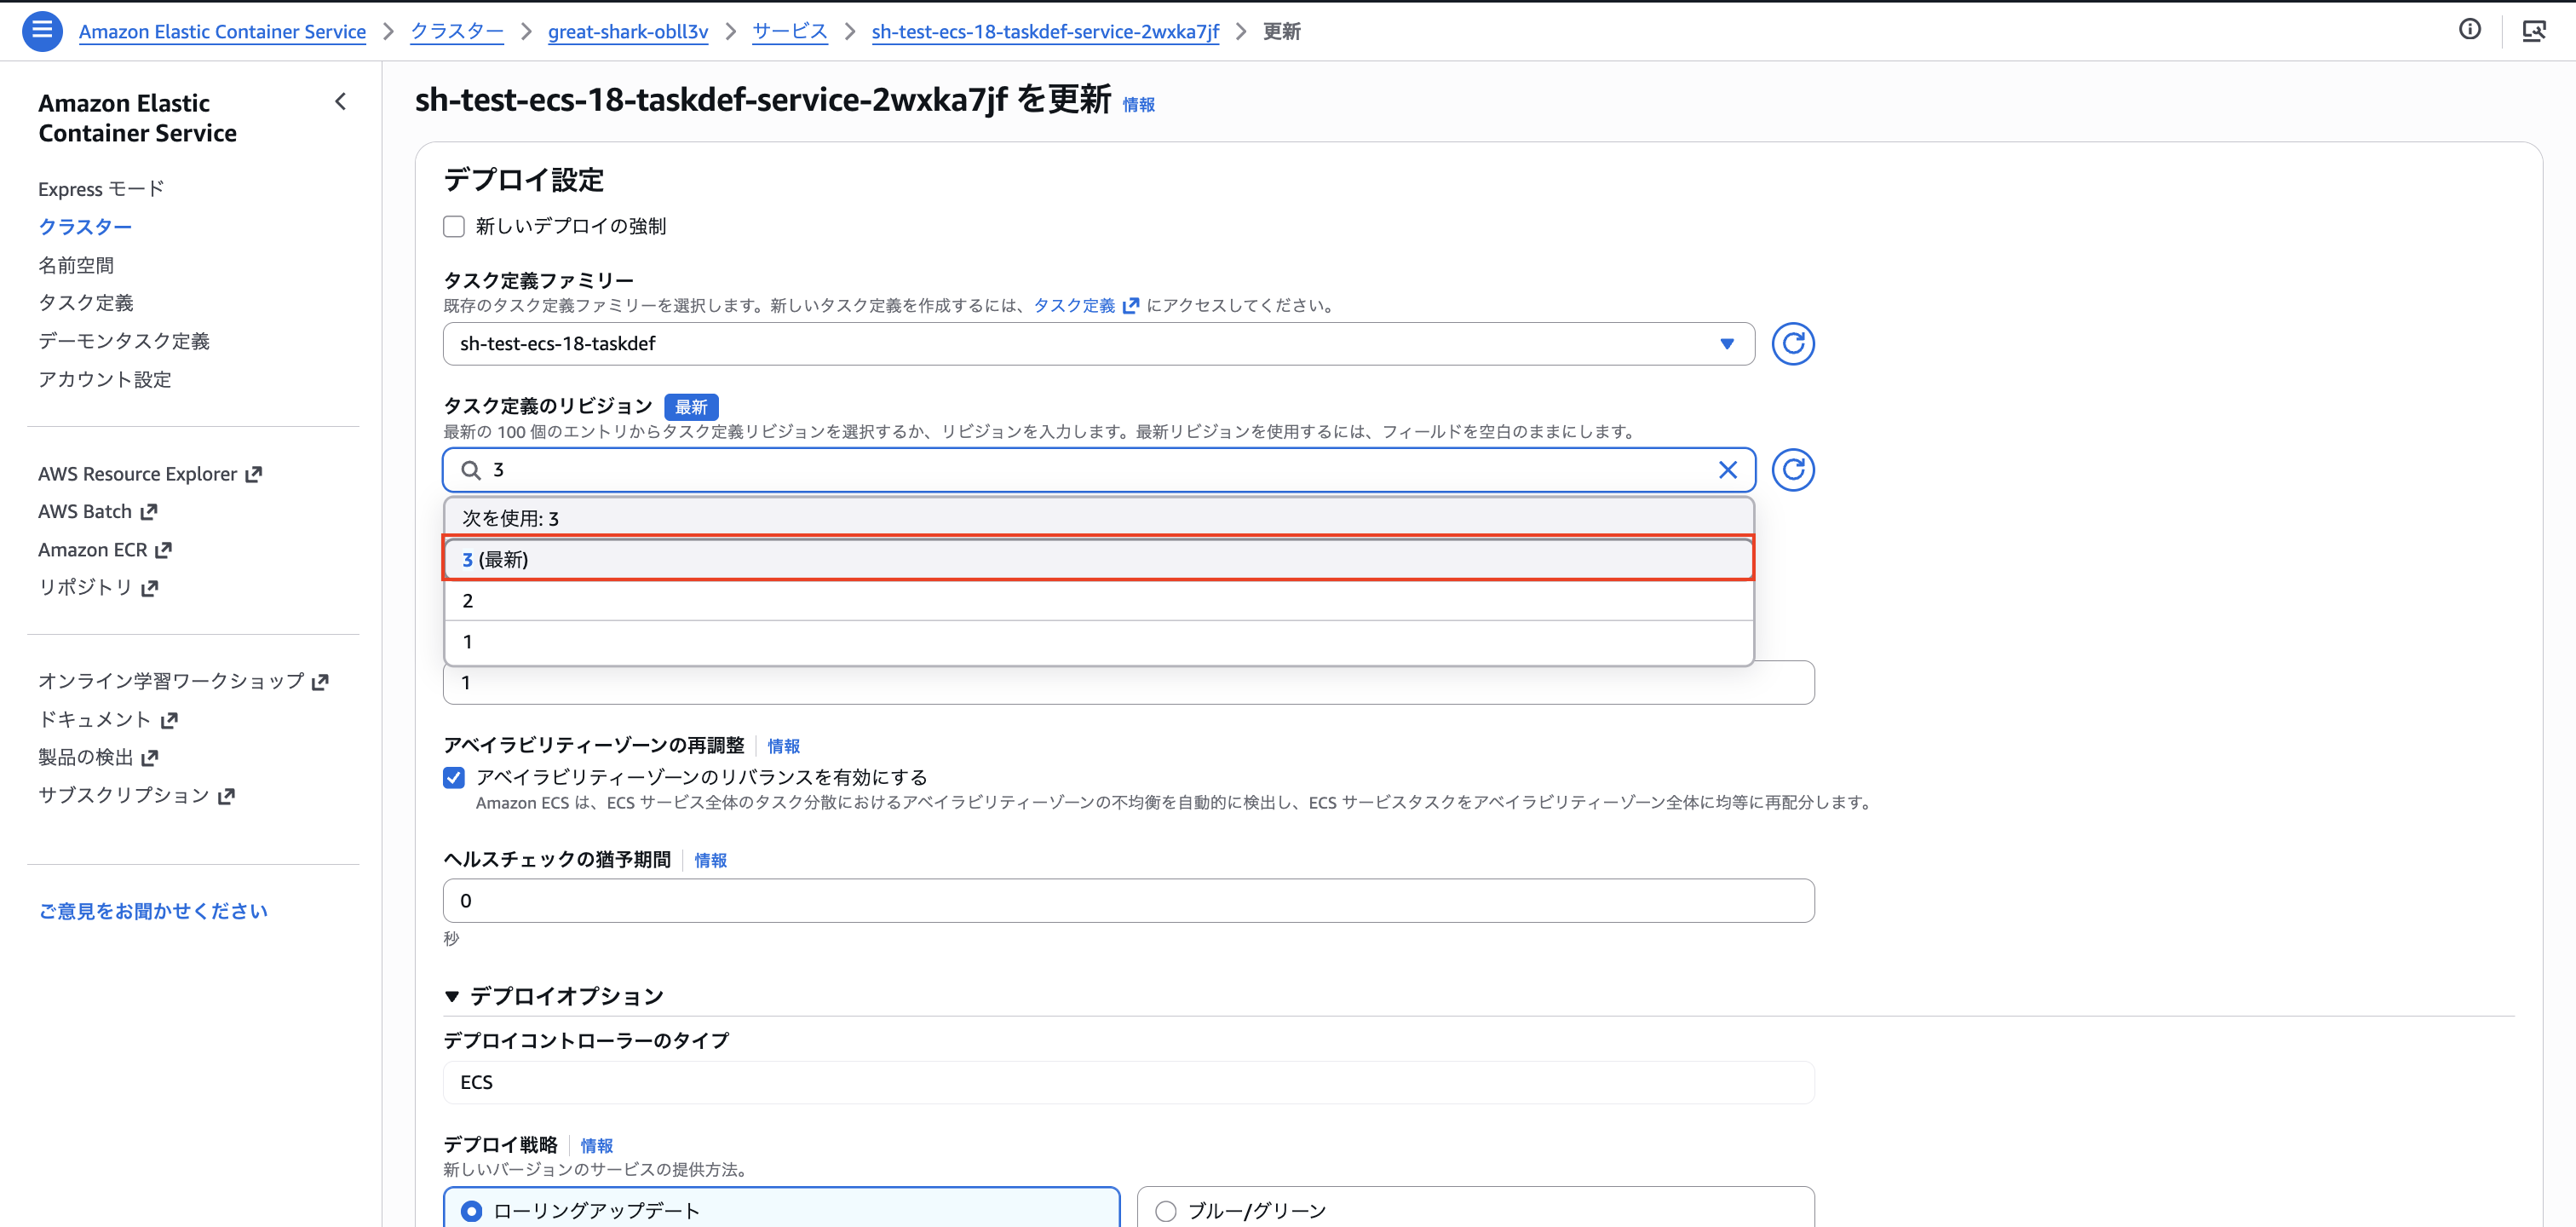2576x1227 pixels.
Task: Click 情報 next to ヘルスチェックの猶予期間
Action: coord(710,860)
